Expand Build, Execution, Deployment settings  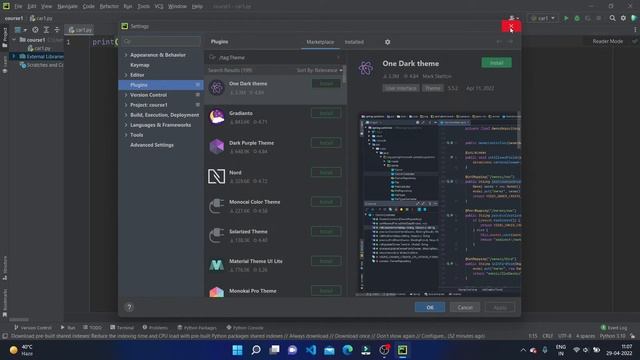click(126, 115)
